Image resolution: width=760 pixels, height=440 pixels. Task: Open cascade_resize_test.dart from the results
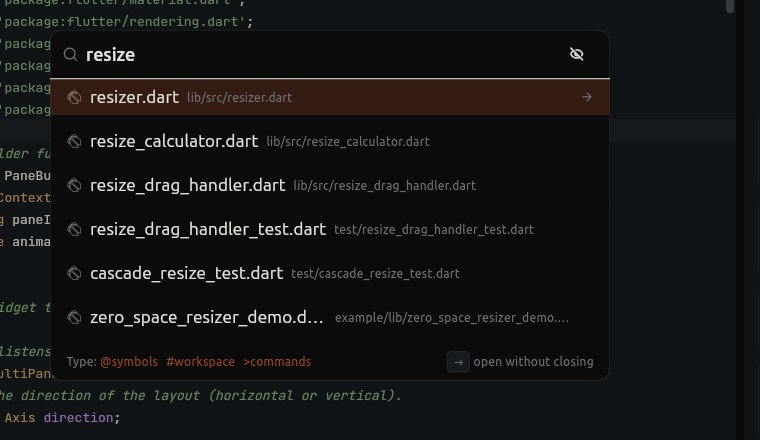pos(330,273)
